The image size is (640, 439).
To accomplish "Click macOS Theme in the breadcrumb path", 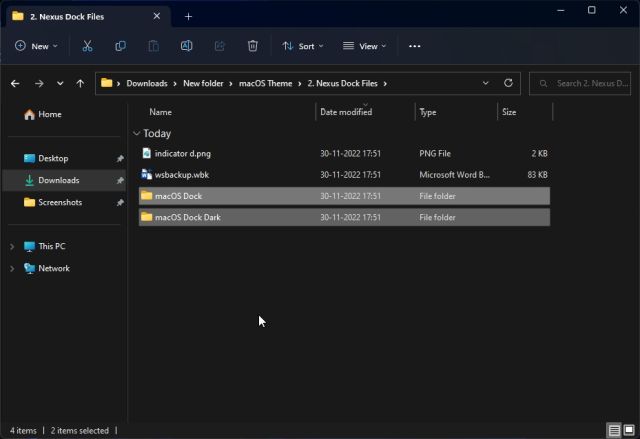I will point(265,84).
